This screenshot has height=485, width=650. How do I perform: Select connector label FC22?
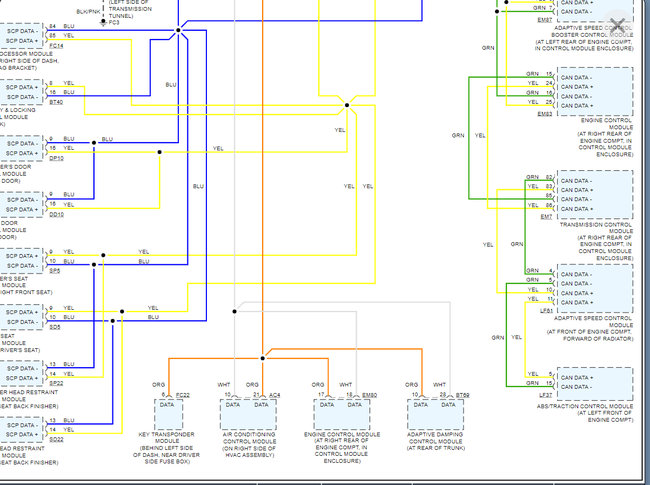click(183, 395)
